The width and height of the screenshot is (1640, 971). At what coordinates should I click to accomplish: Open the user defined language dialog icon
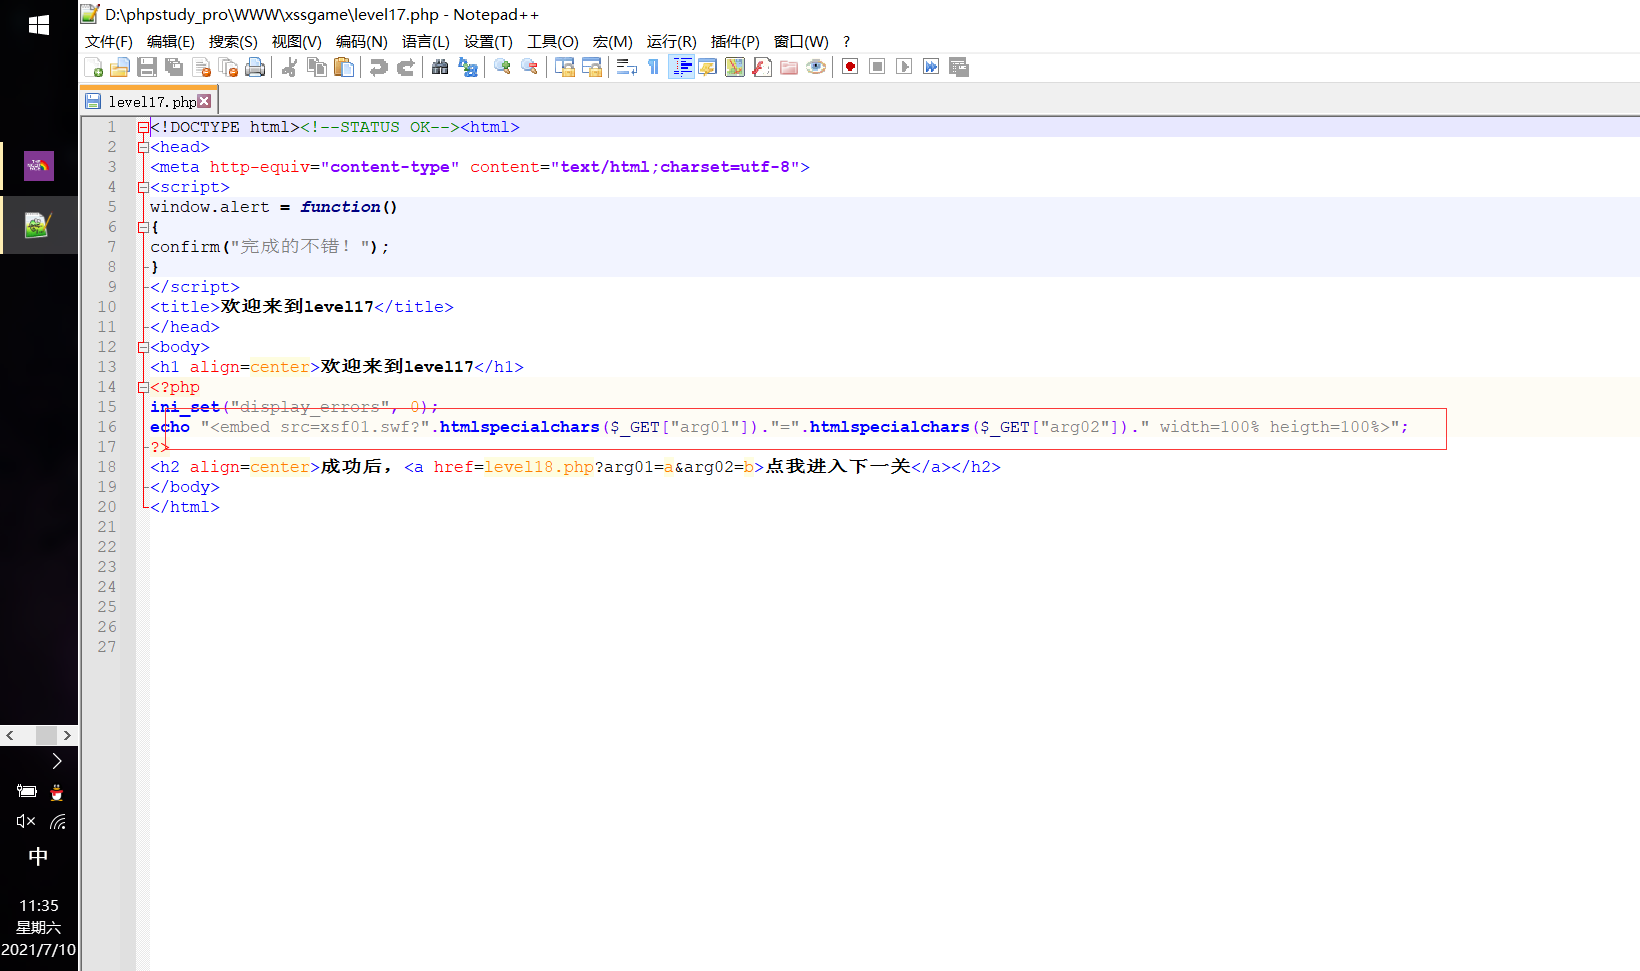click(708, 67)
